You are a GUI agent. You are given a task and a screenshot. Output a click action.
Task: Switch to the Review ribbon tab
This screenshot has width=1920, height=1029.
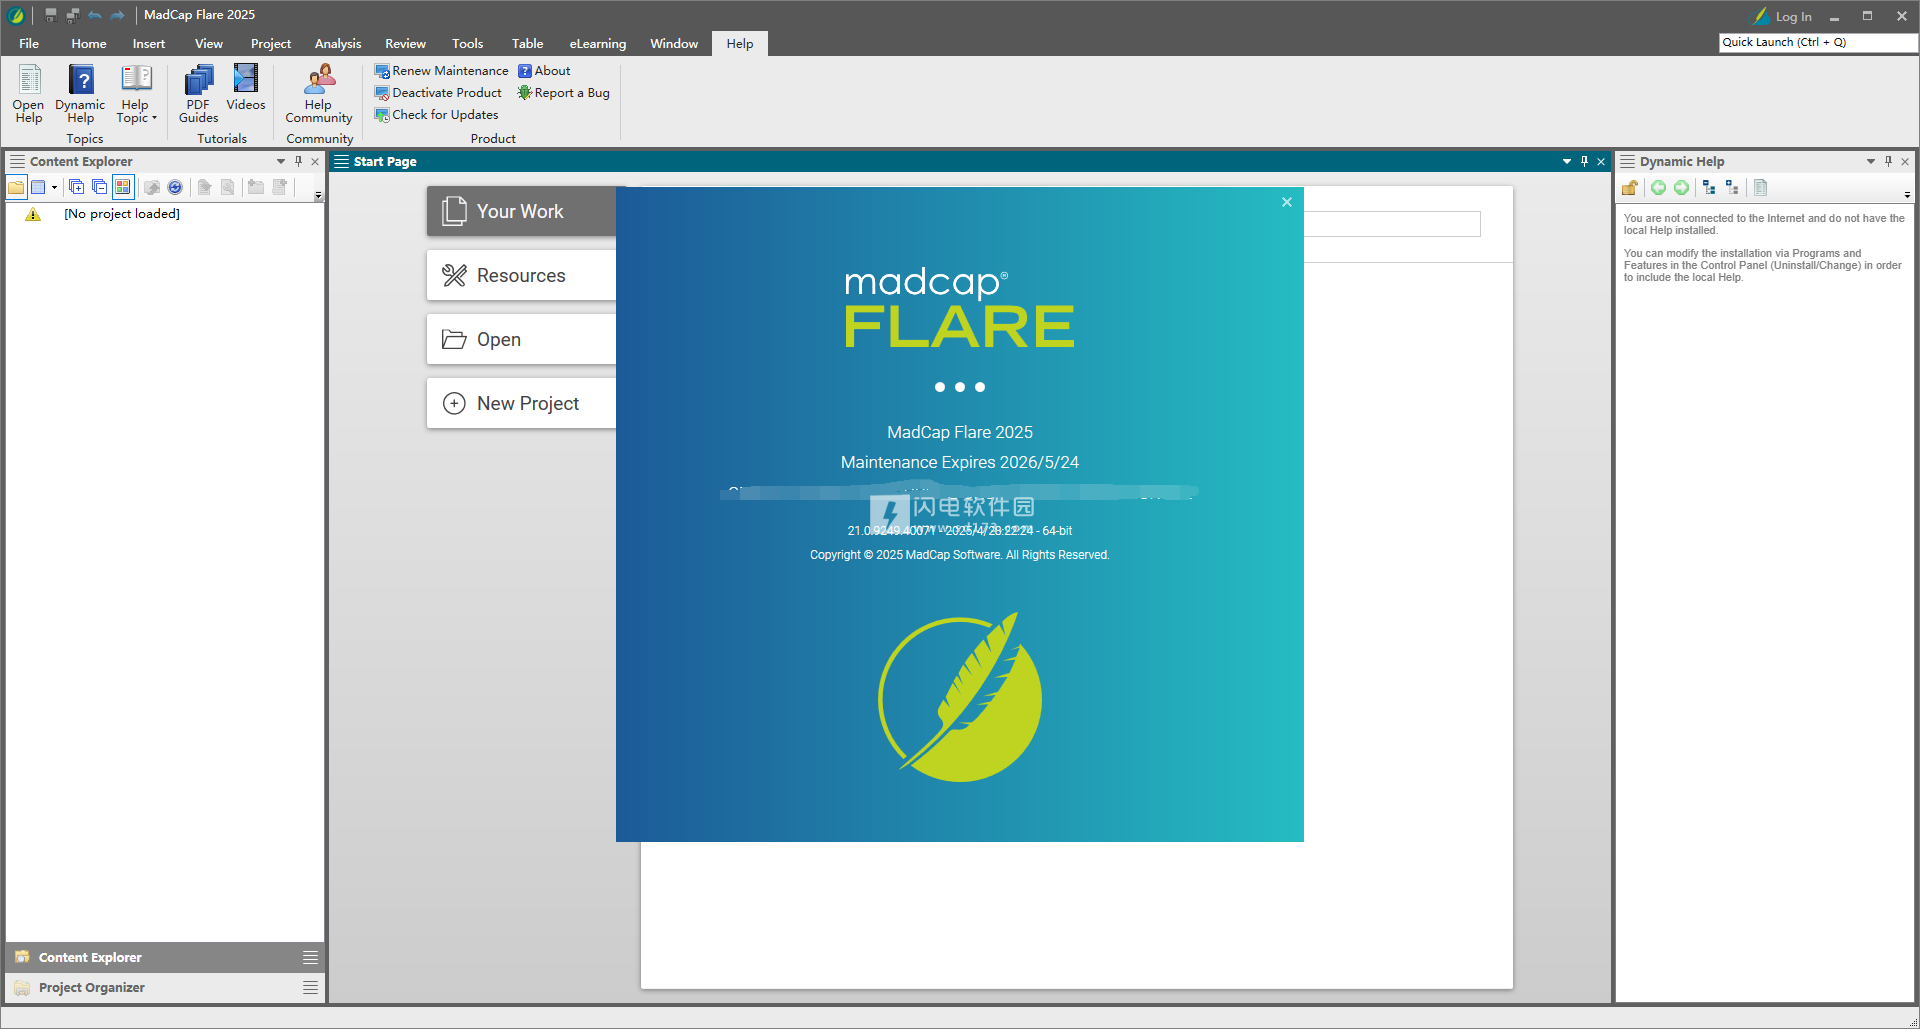coord(405,44)
